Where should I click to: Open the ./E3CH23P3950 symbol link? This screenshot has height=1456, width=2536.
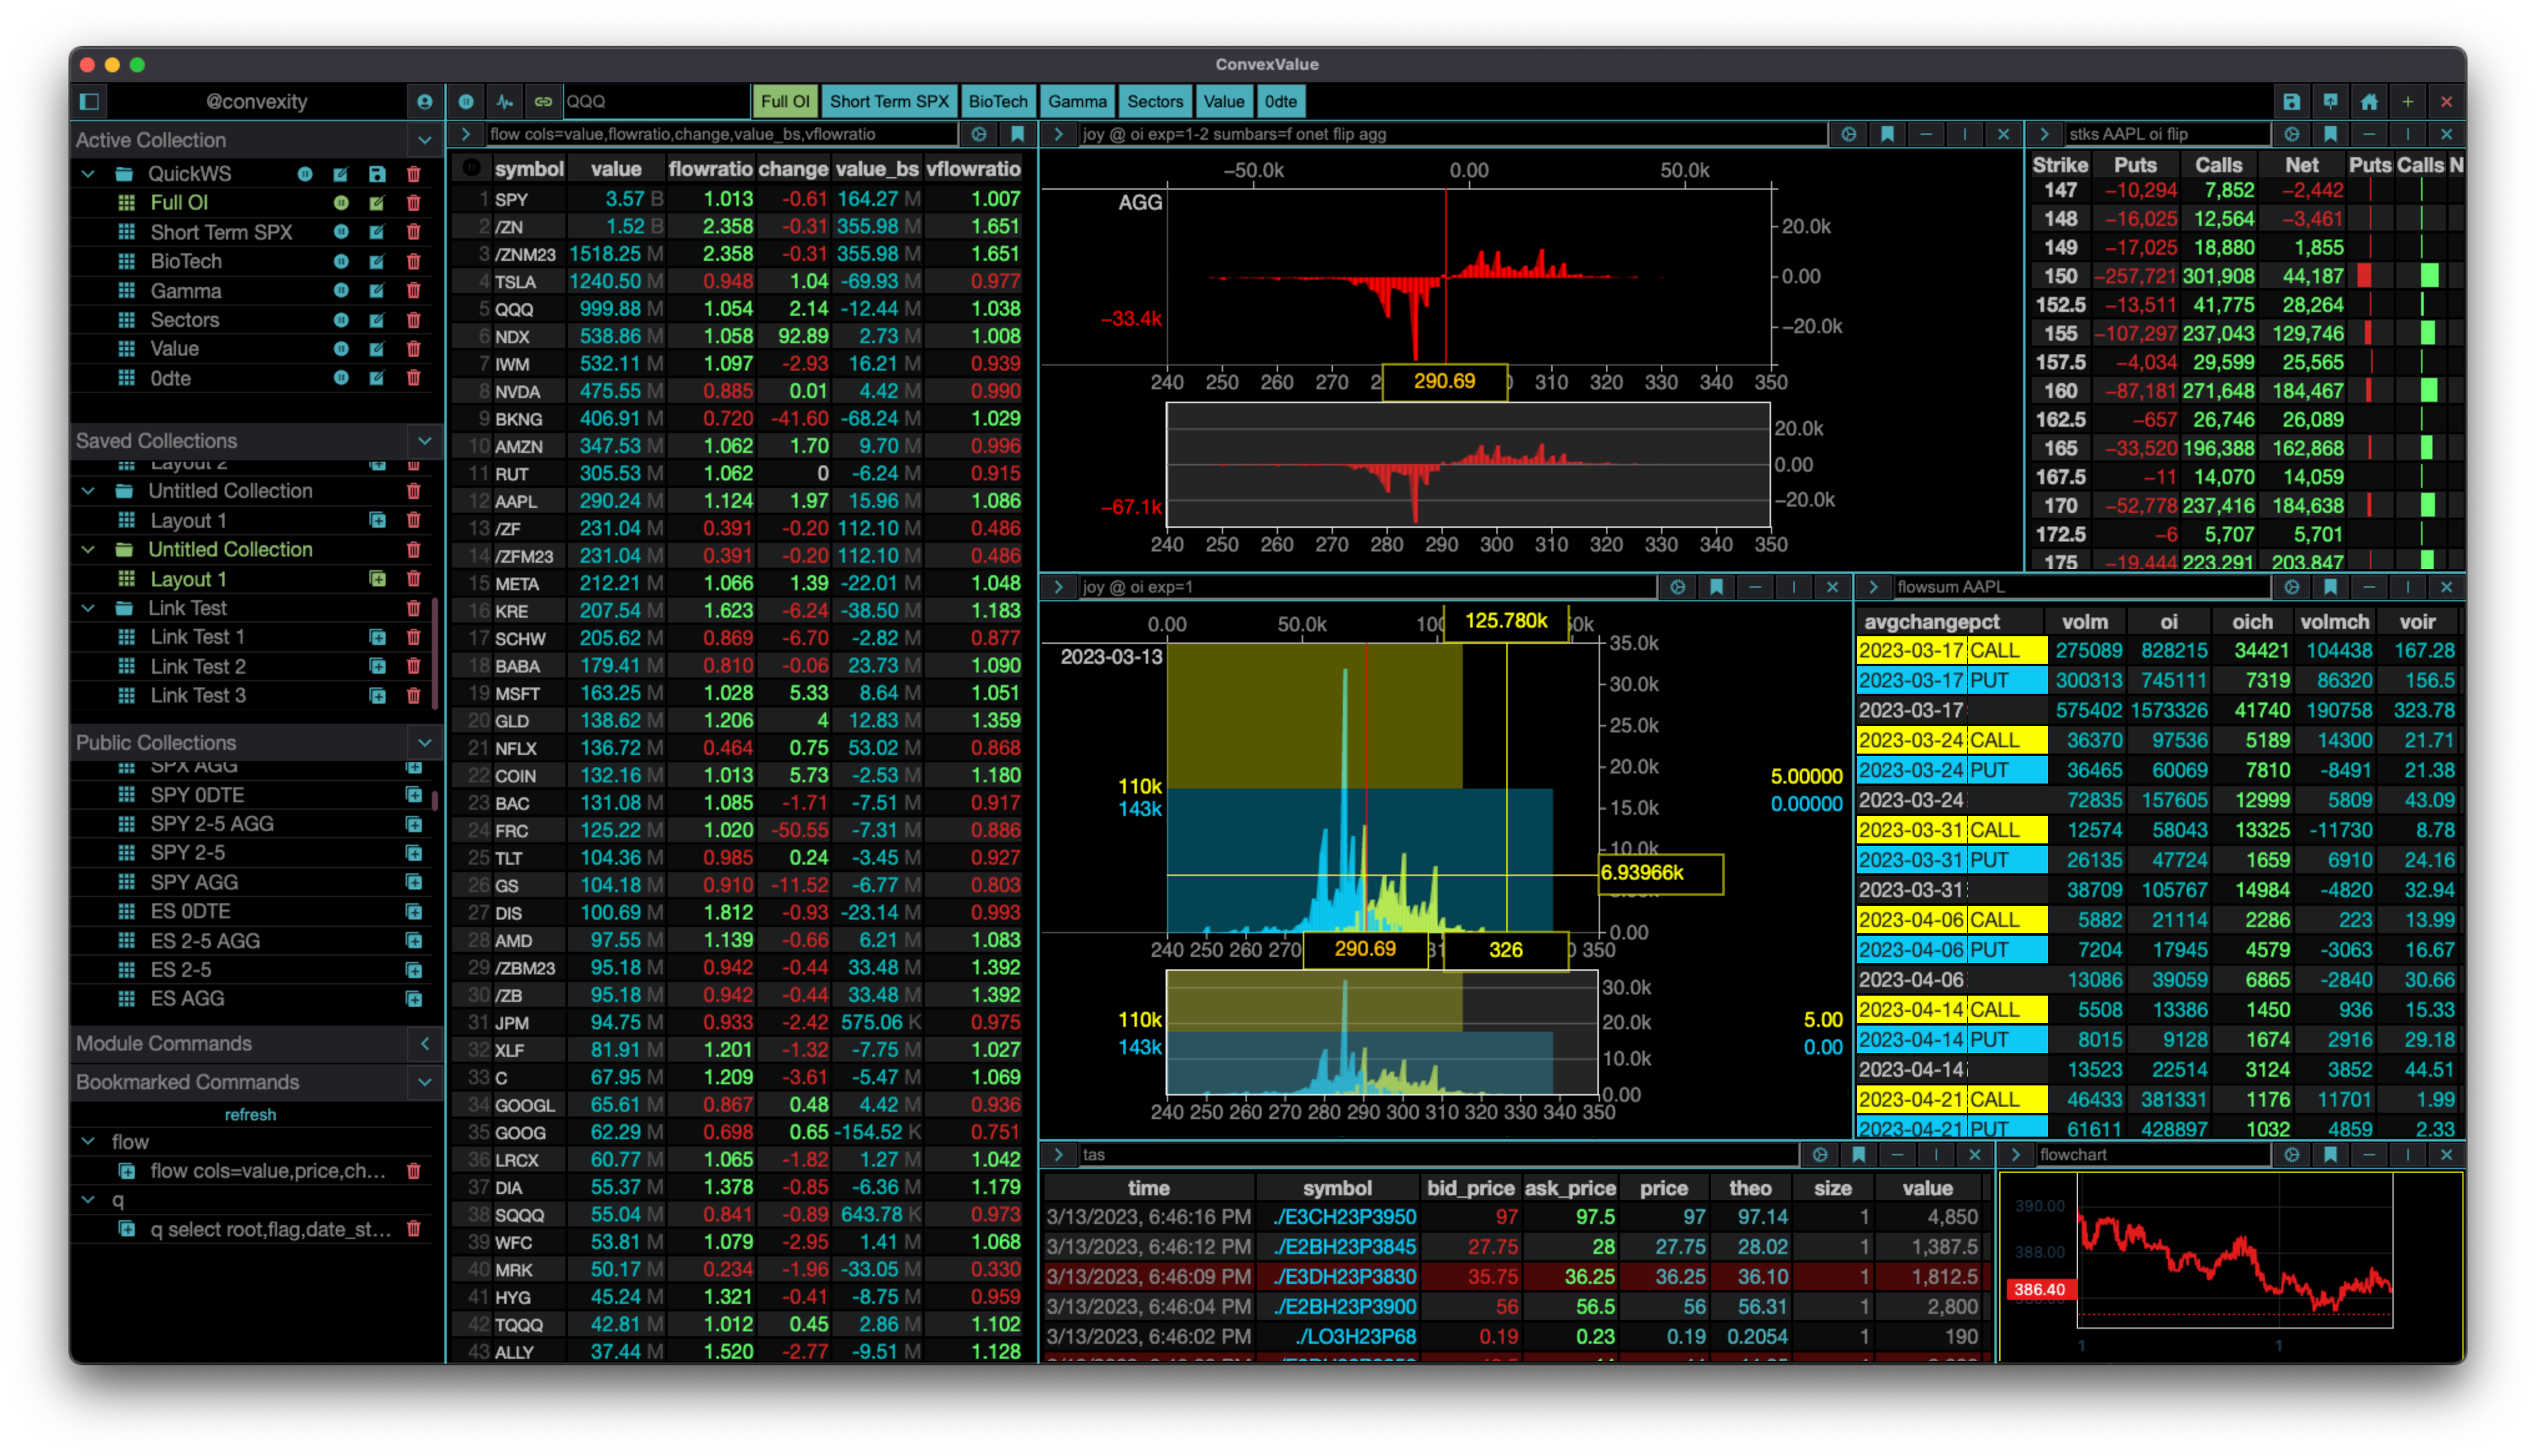pyautogui.click(x=1344, y=1217)
